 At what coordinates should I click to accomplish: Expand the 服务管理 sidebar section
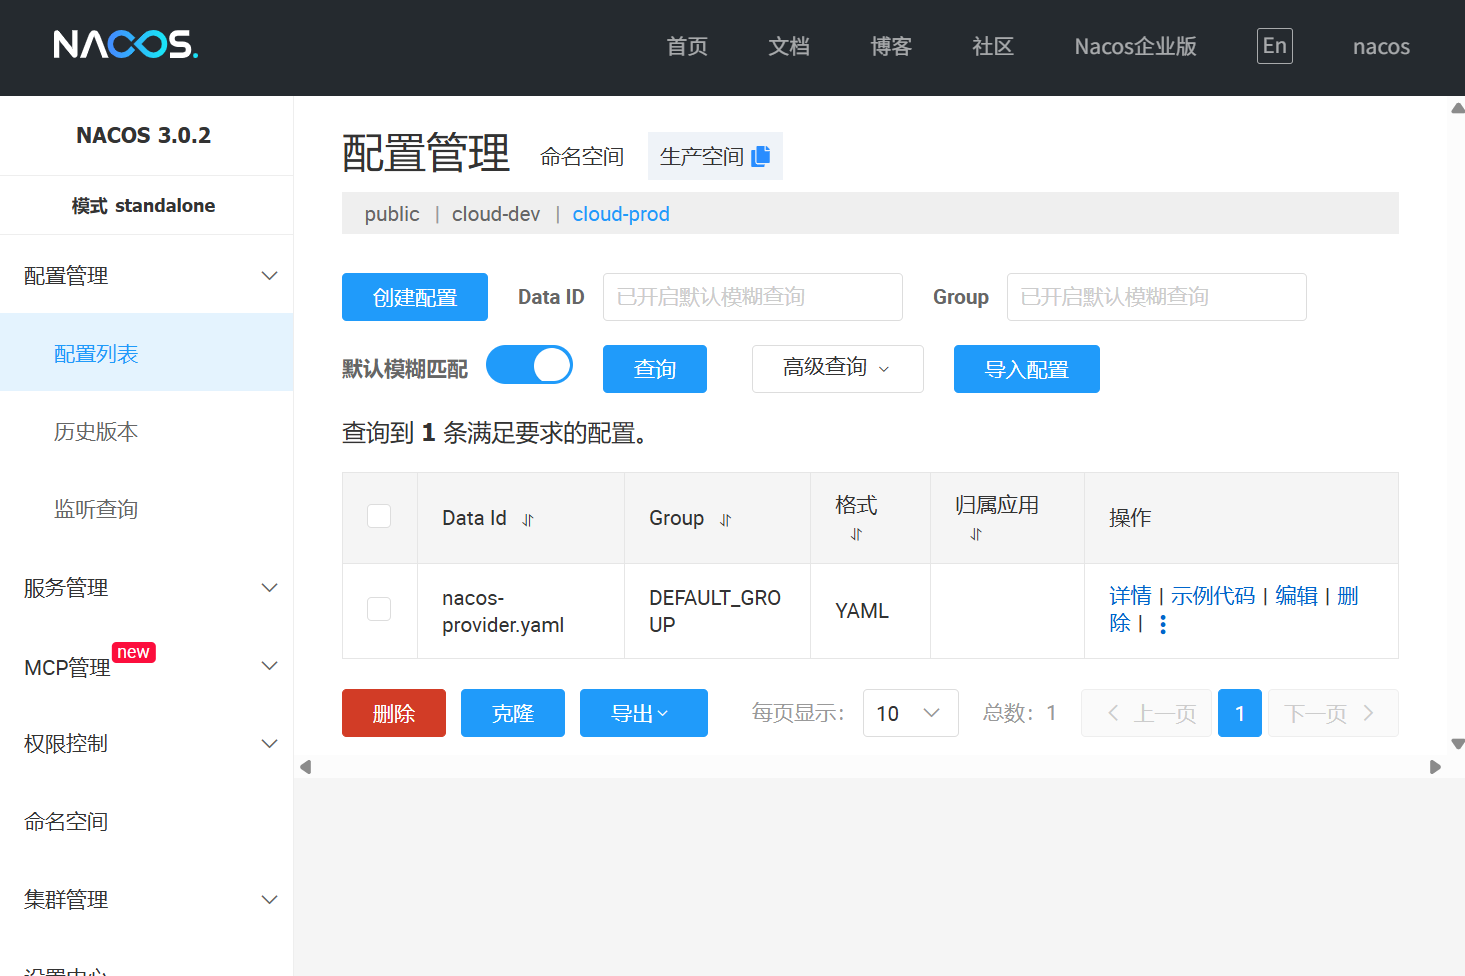pos(146,587)
